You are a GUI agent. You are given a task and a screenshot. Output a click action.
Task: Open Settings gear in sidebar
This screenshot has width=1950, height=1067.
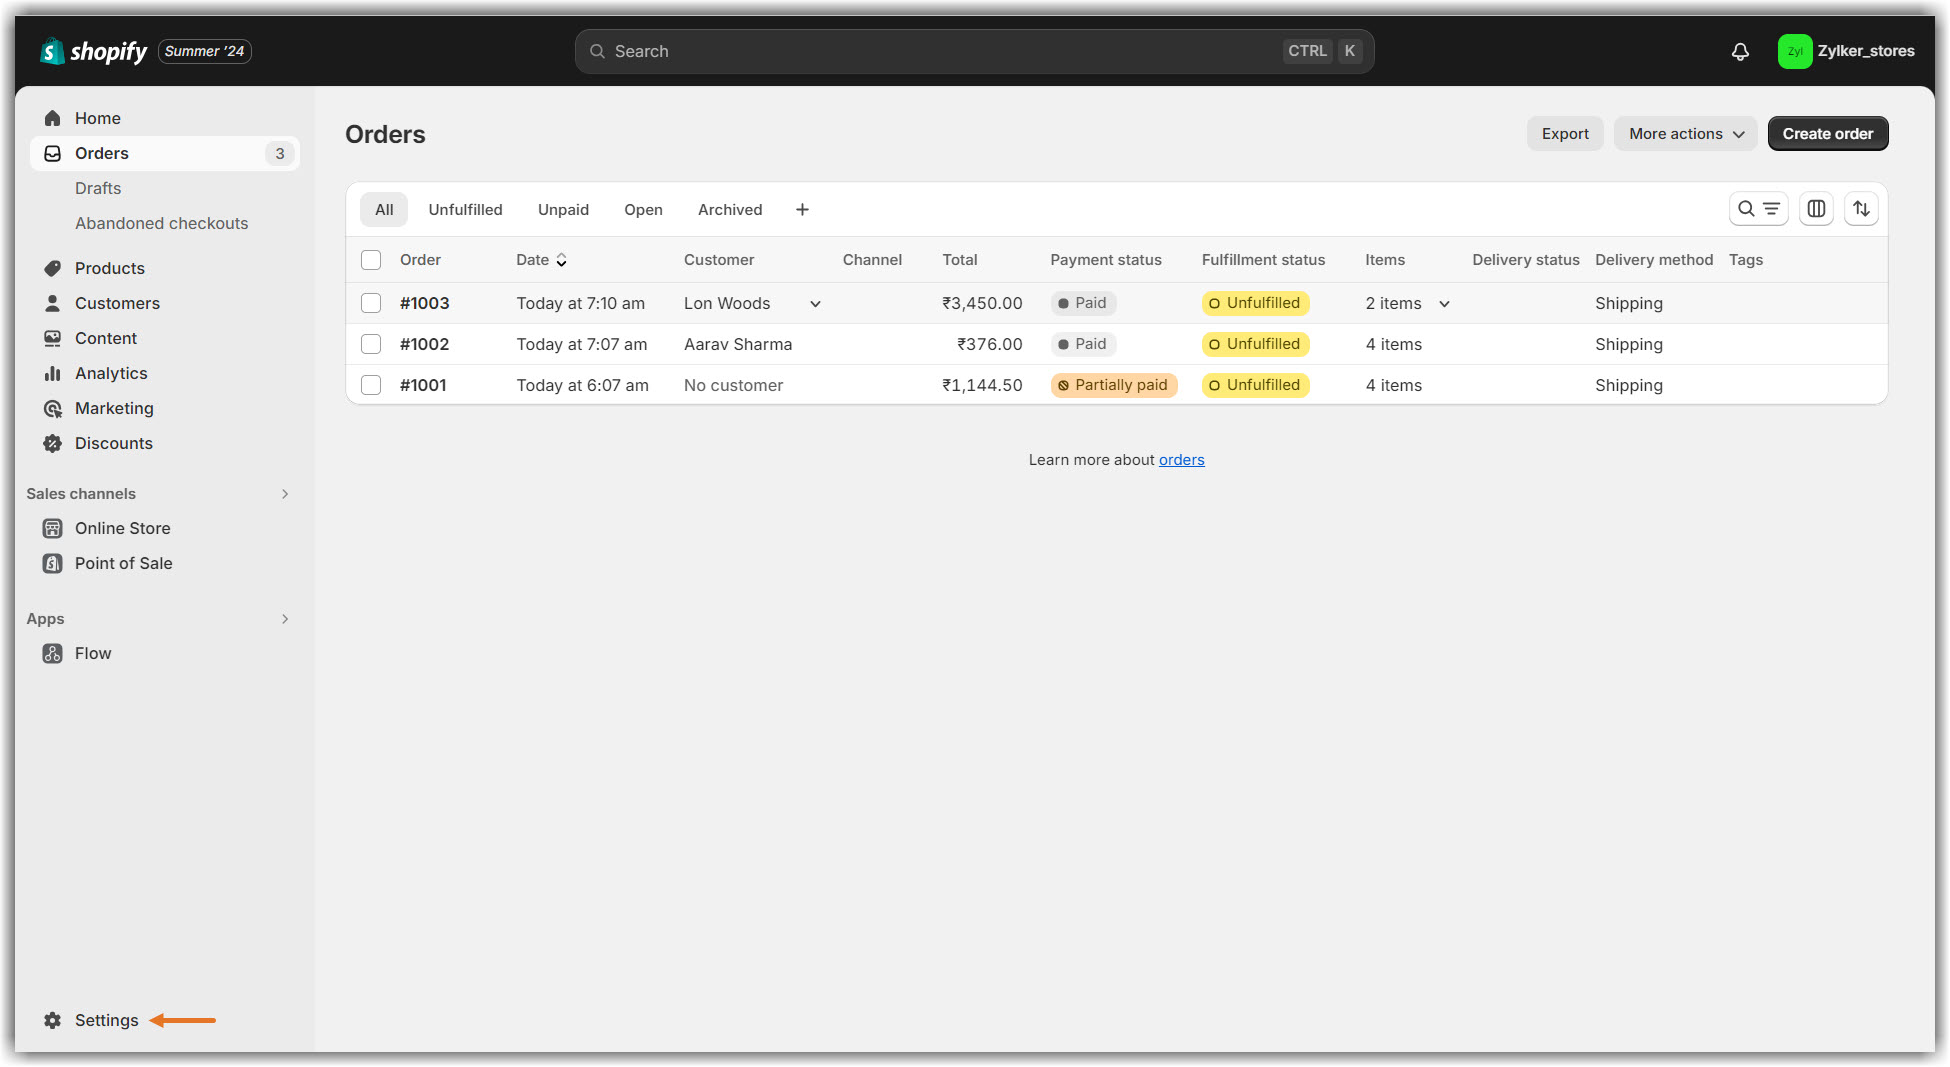tap(53, 1020)
